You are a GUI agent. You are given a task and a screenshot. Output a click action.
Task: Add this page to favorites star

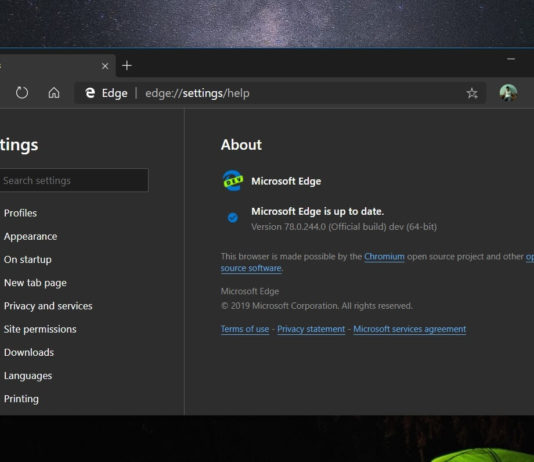coord(472,93)
